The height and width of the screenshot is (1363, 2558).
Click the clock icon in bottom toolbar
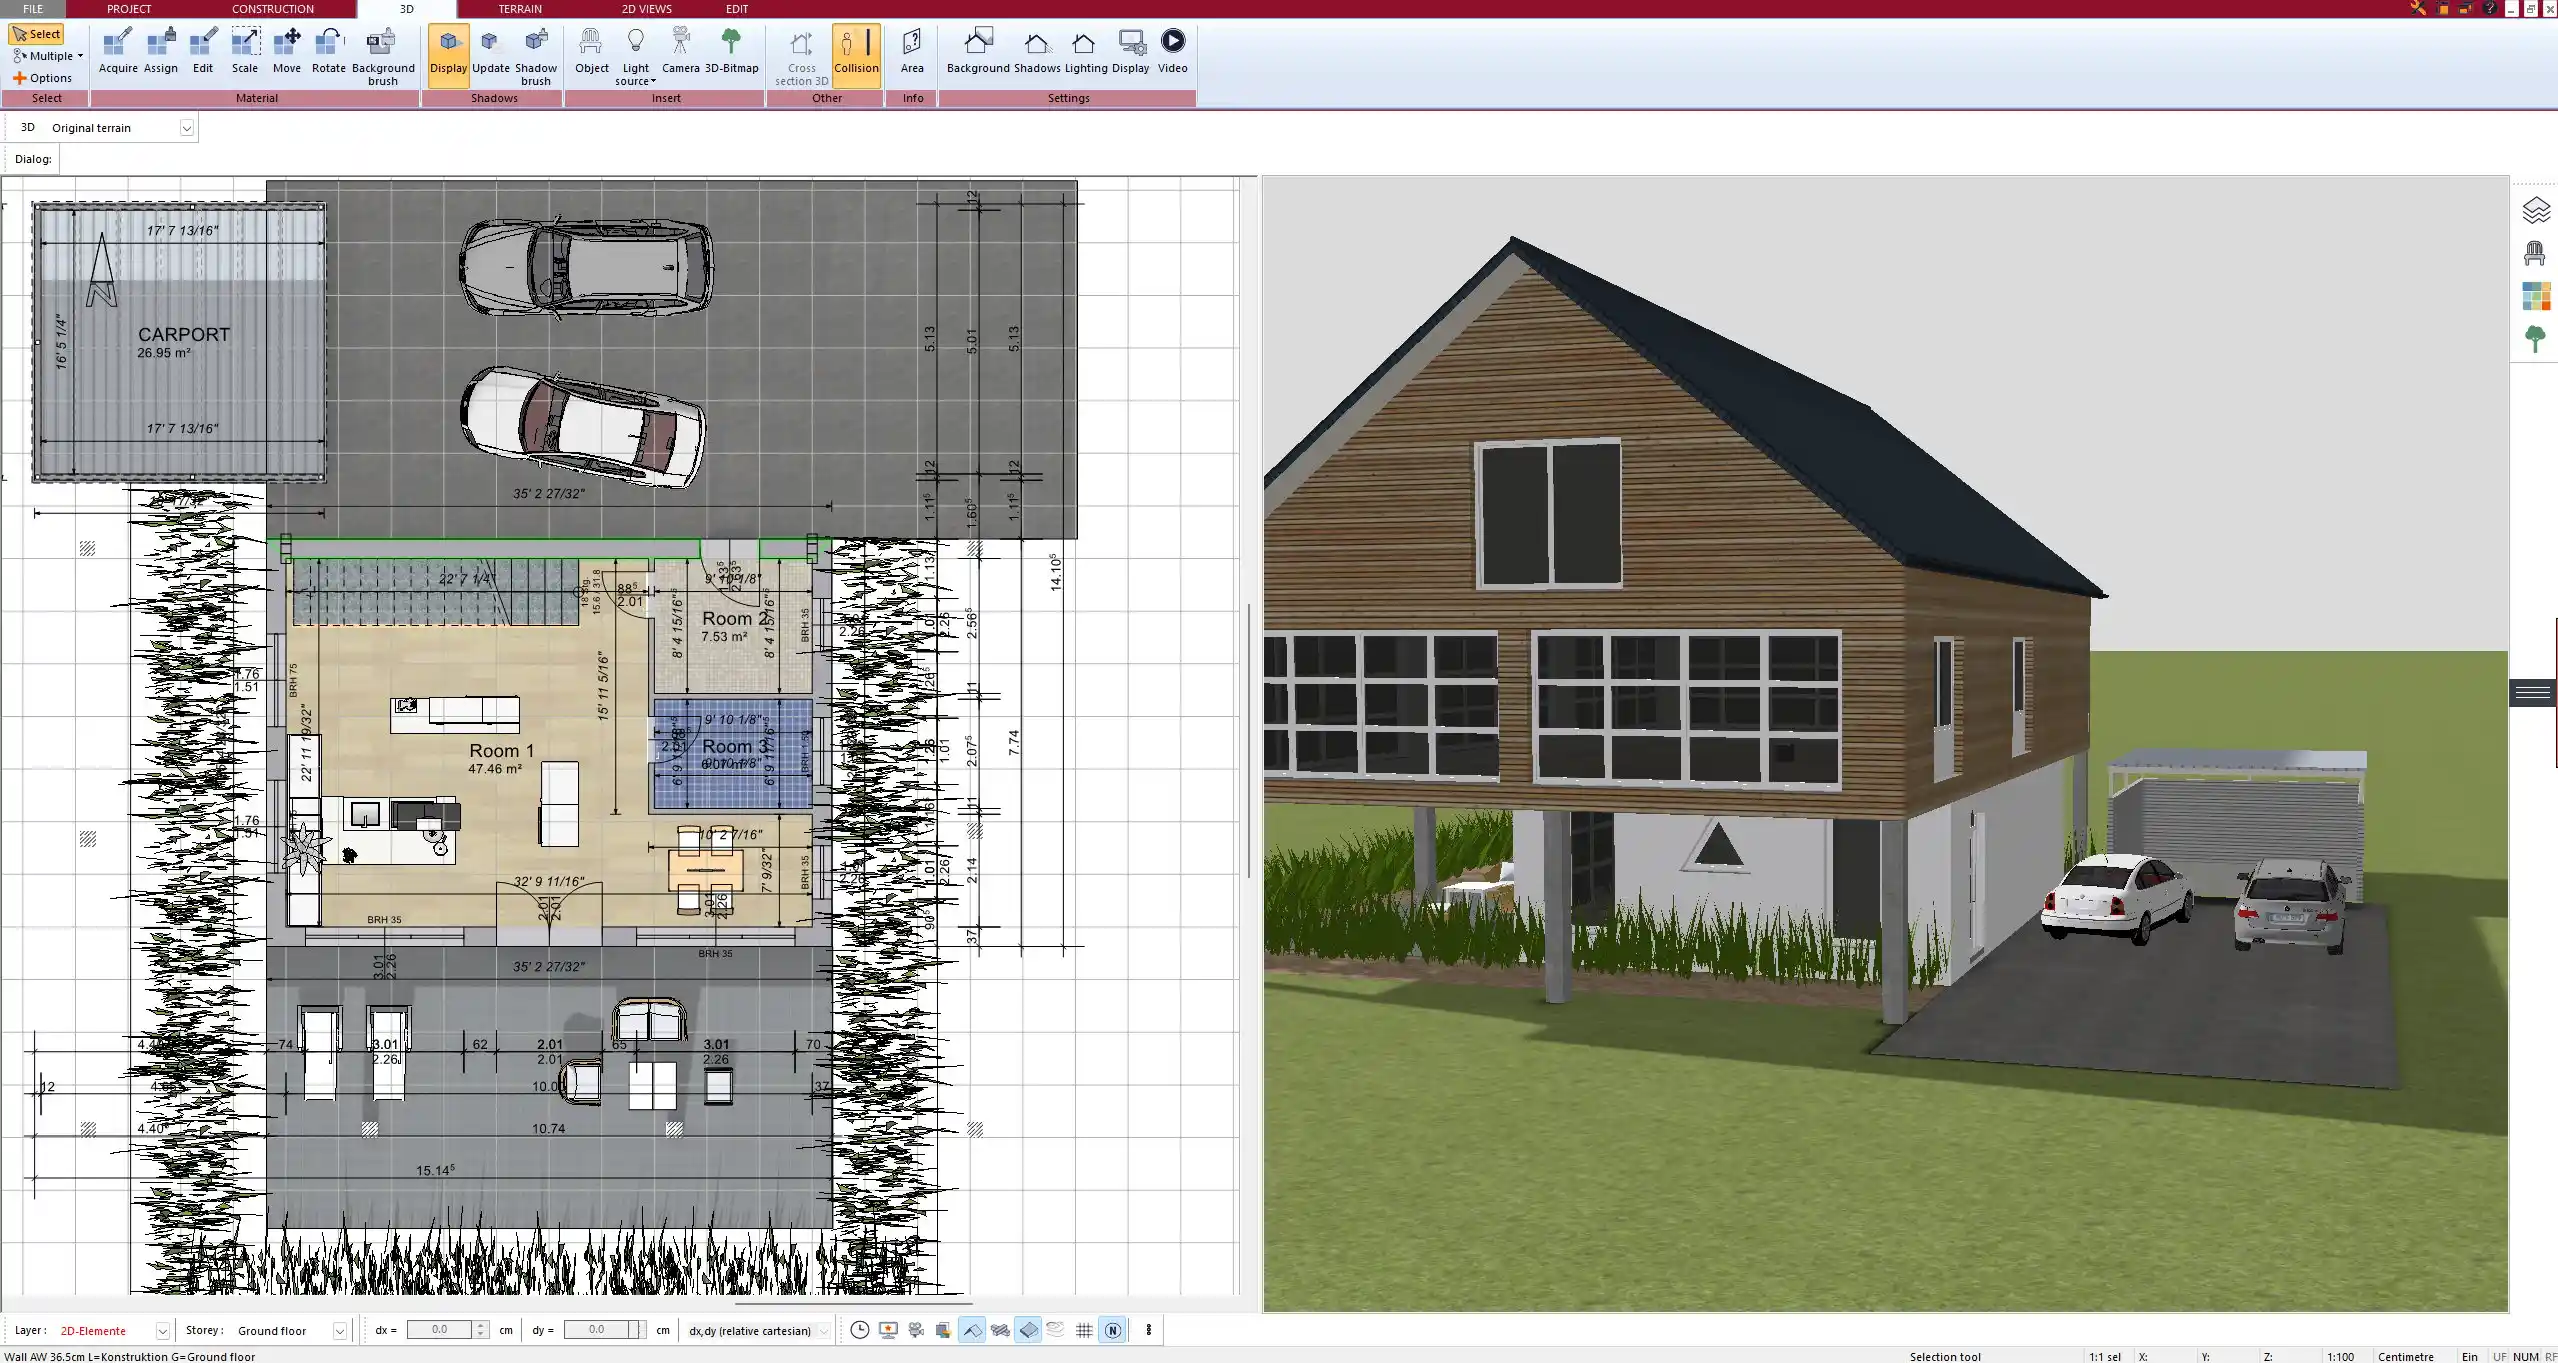[859, 1330]
